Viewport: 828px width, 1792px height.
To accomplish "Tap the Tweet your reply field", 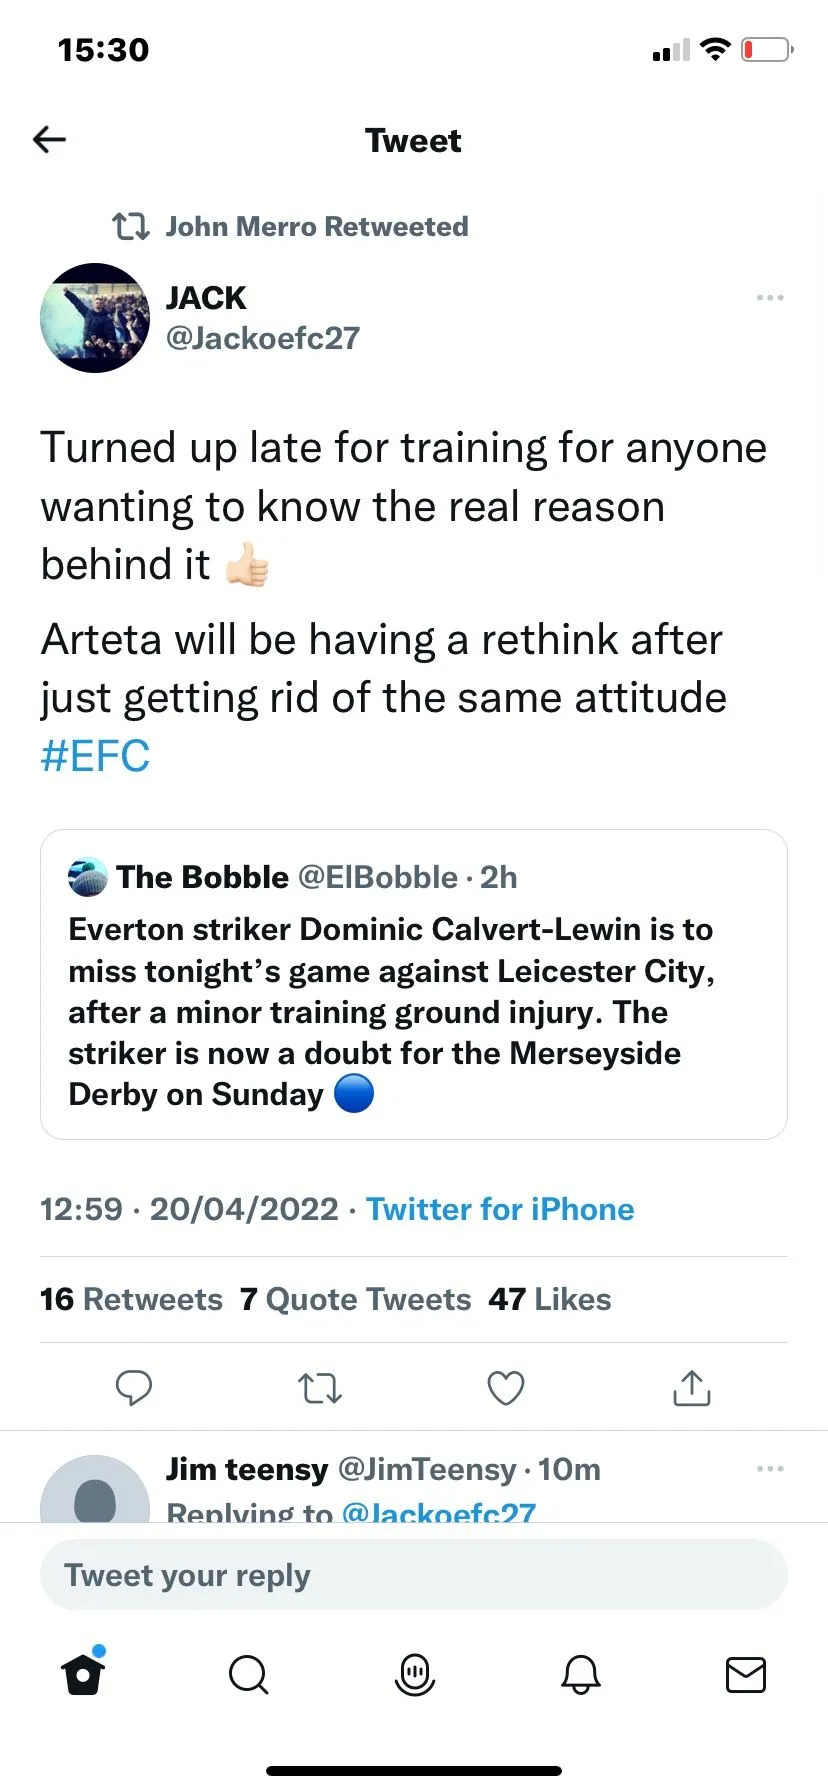I will pos(414,1575).
